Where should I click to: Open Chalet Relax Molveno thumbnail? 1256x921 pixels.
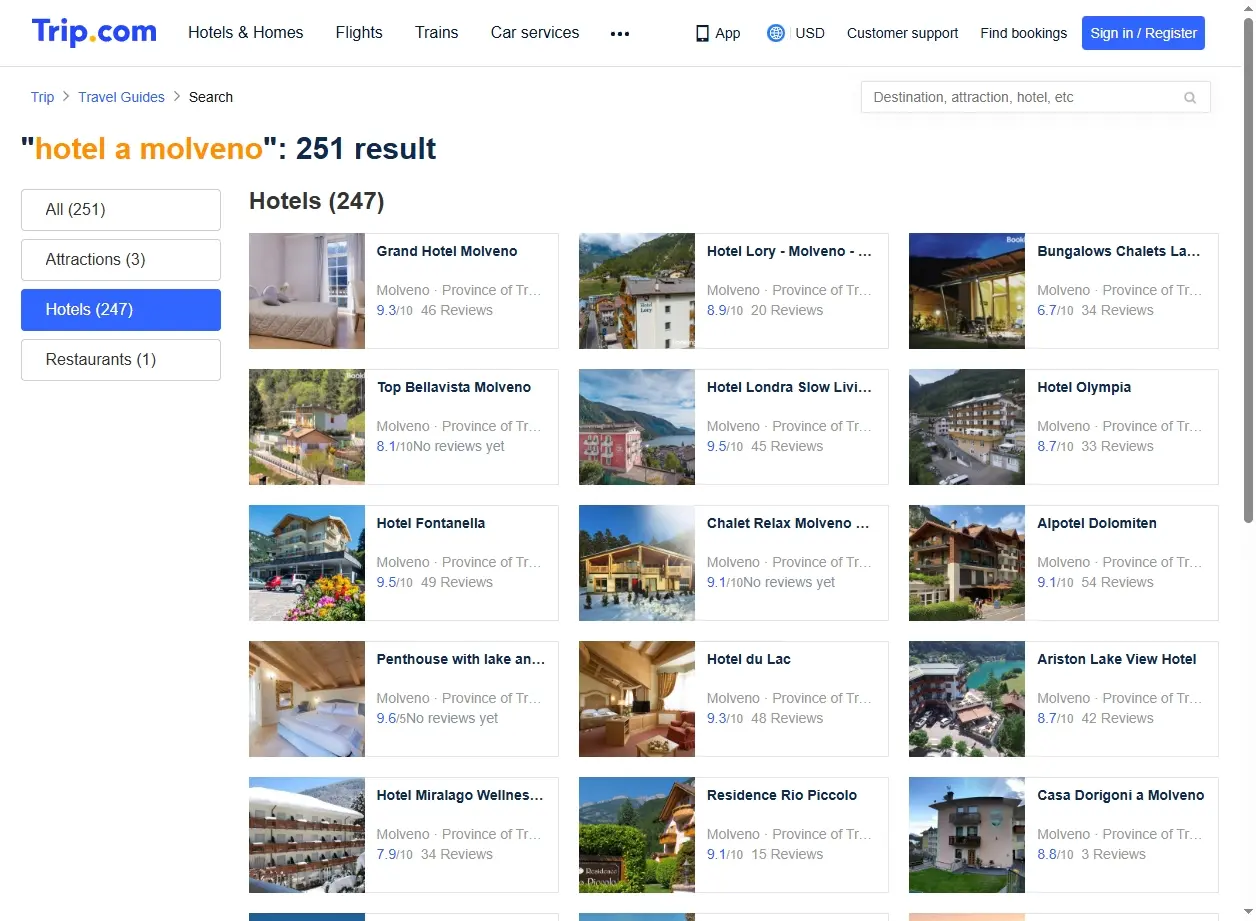(637, 563)
